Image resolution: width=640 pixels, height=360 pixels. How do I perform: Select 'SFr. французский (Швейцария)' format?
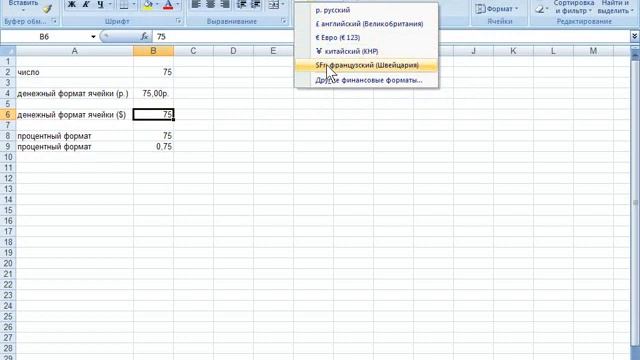367,65
